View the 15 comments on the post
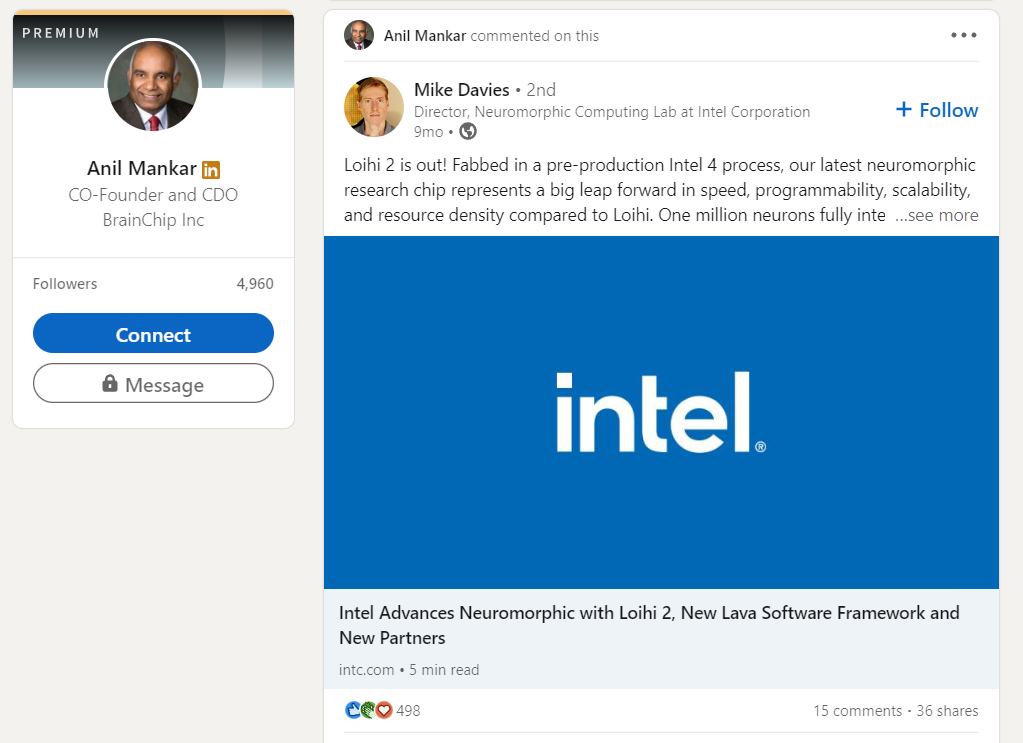The image size is (1023, 743). (857, 711)
